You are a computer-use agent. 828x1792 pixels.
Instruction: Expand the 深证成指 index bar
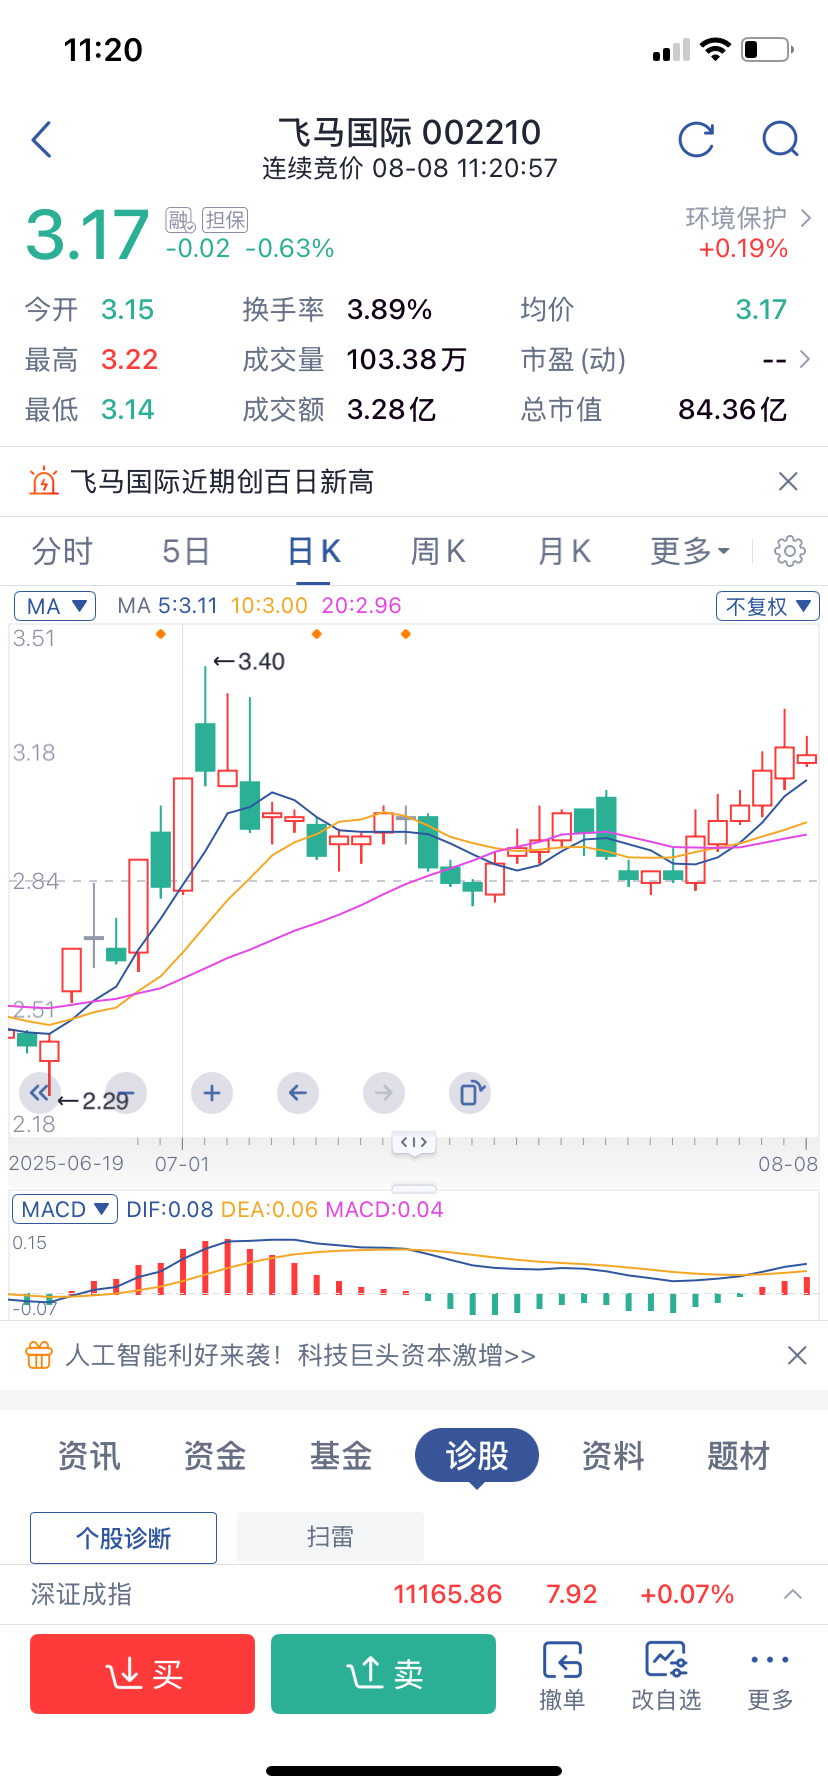(793, 1594)
